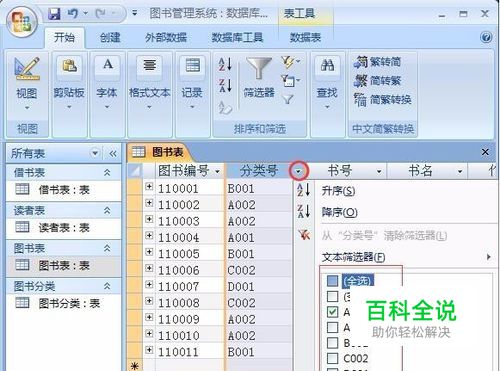Open the quick access toolbar customize arrow
500x371 pixels.
(135, 13)
